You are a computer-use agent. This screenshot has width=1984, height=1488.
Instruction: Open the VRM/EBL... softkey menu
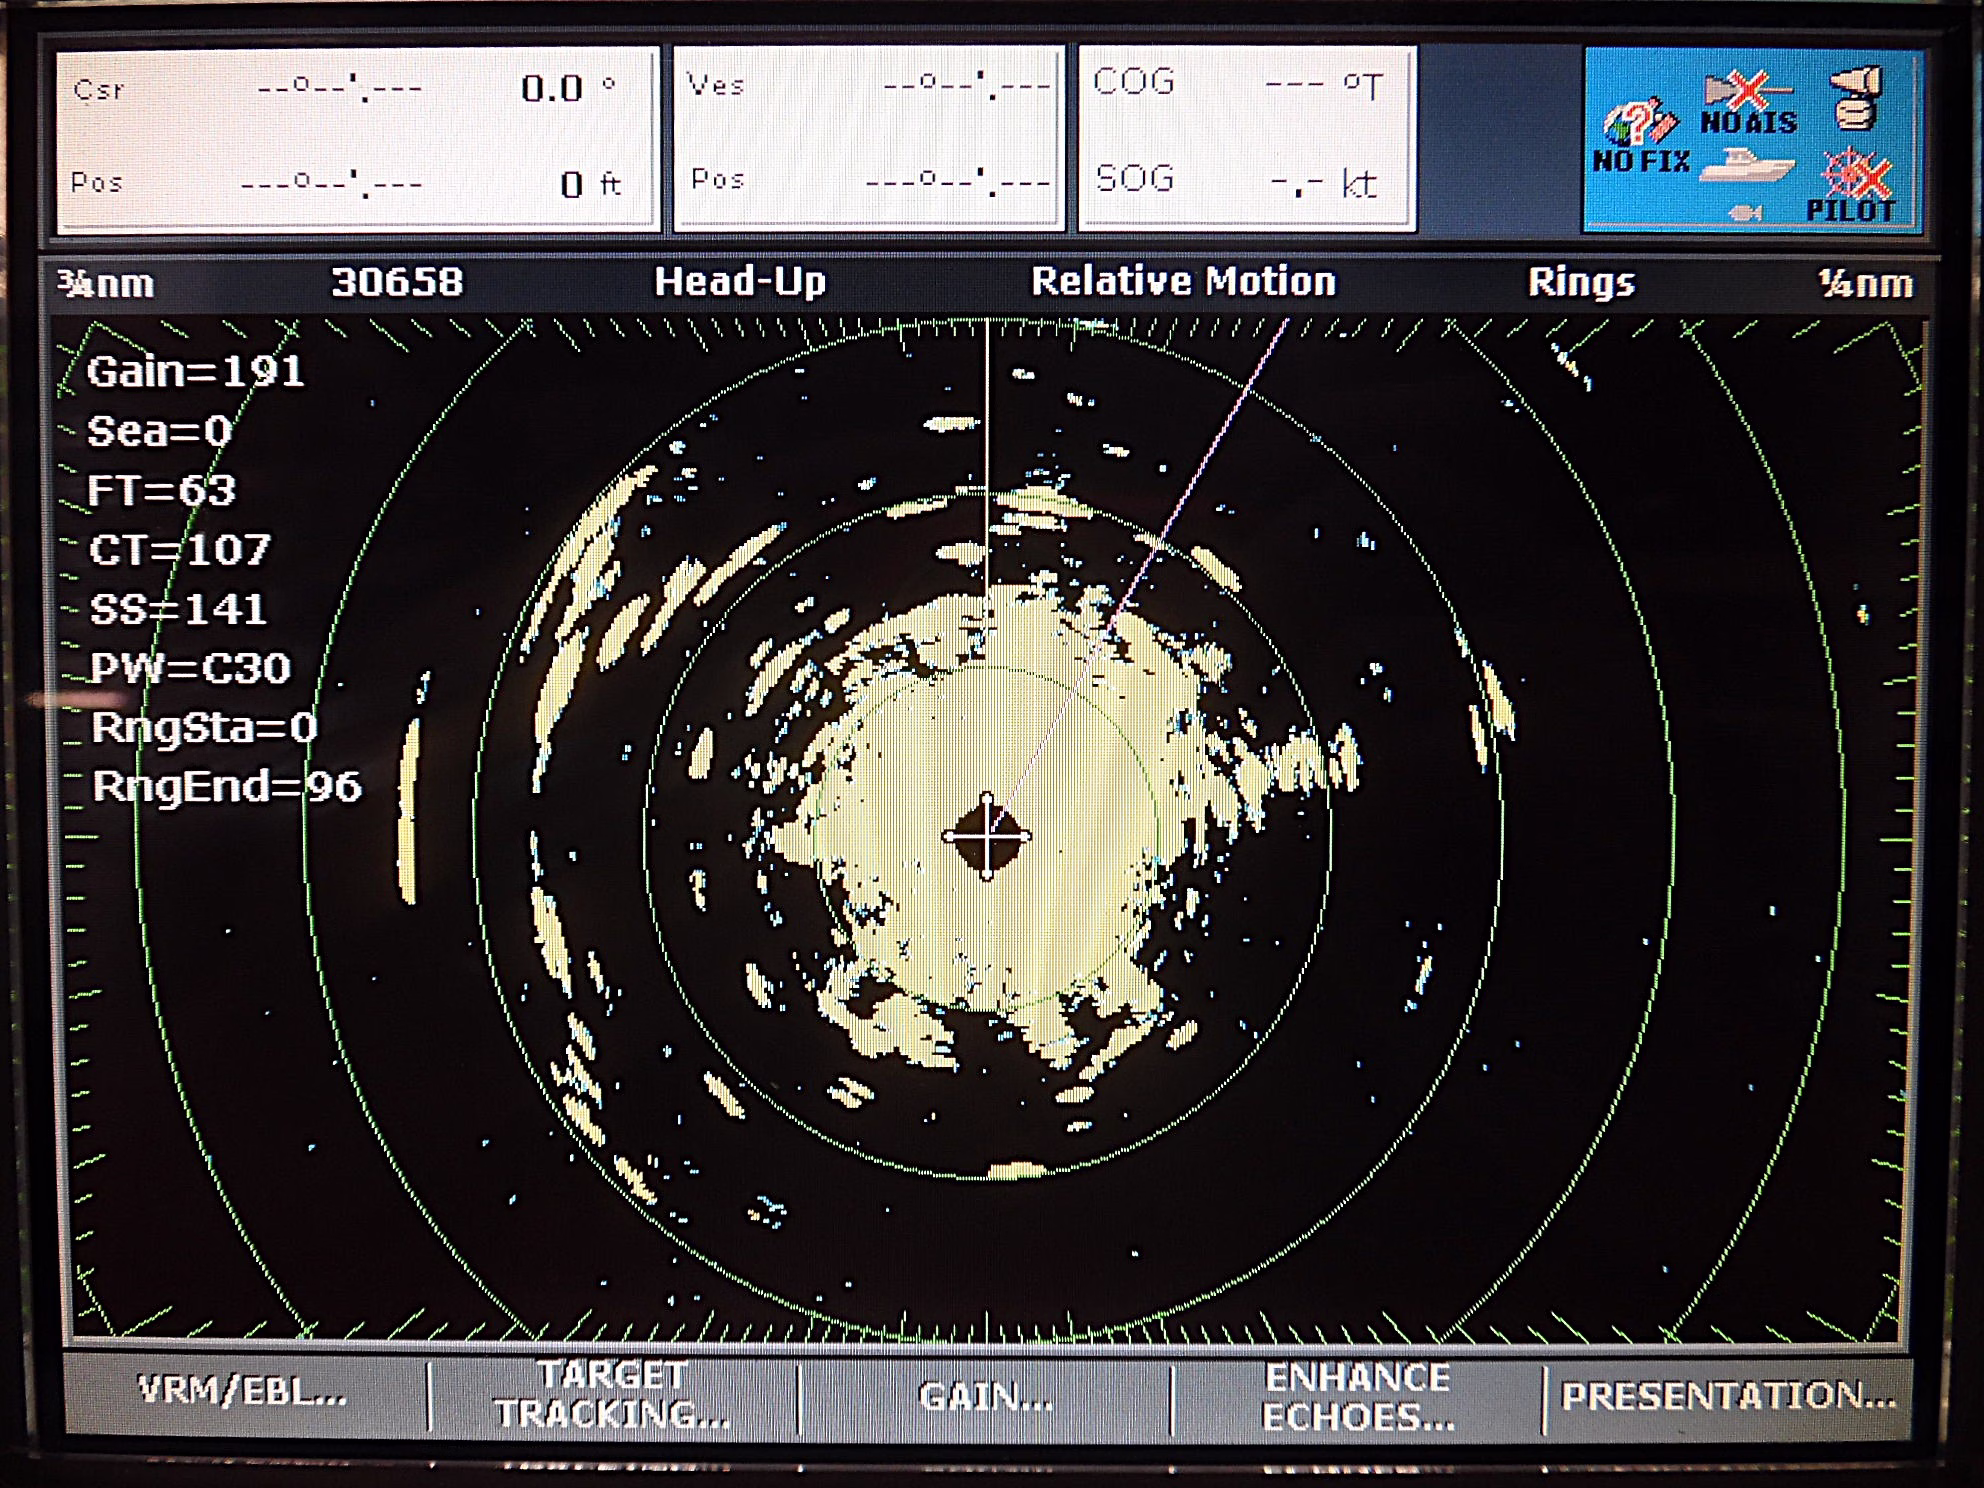click(x=243, y=1393)
